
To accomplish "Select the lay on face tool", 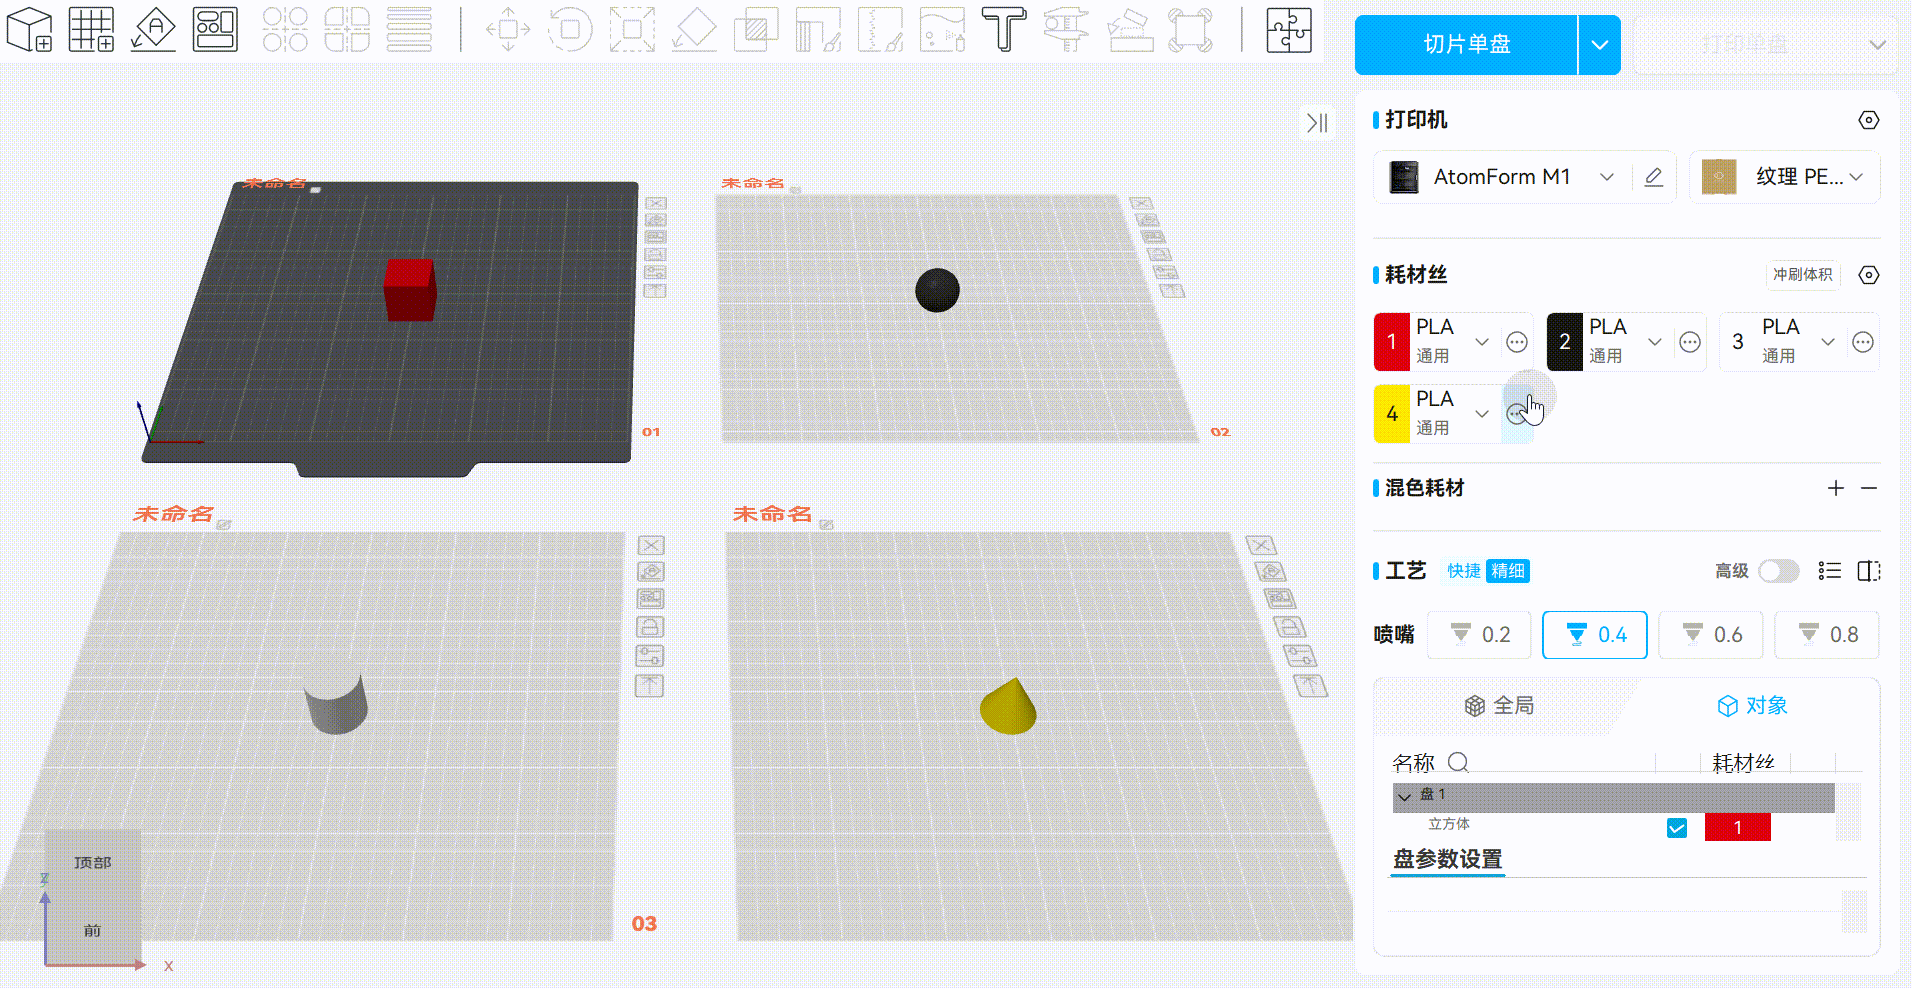I will click(x=694, y=30).
